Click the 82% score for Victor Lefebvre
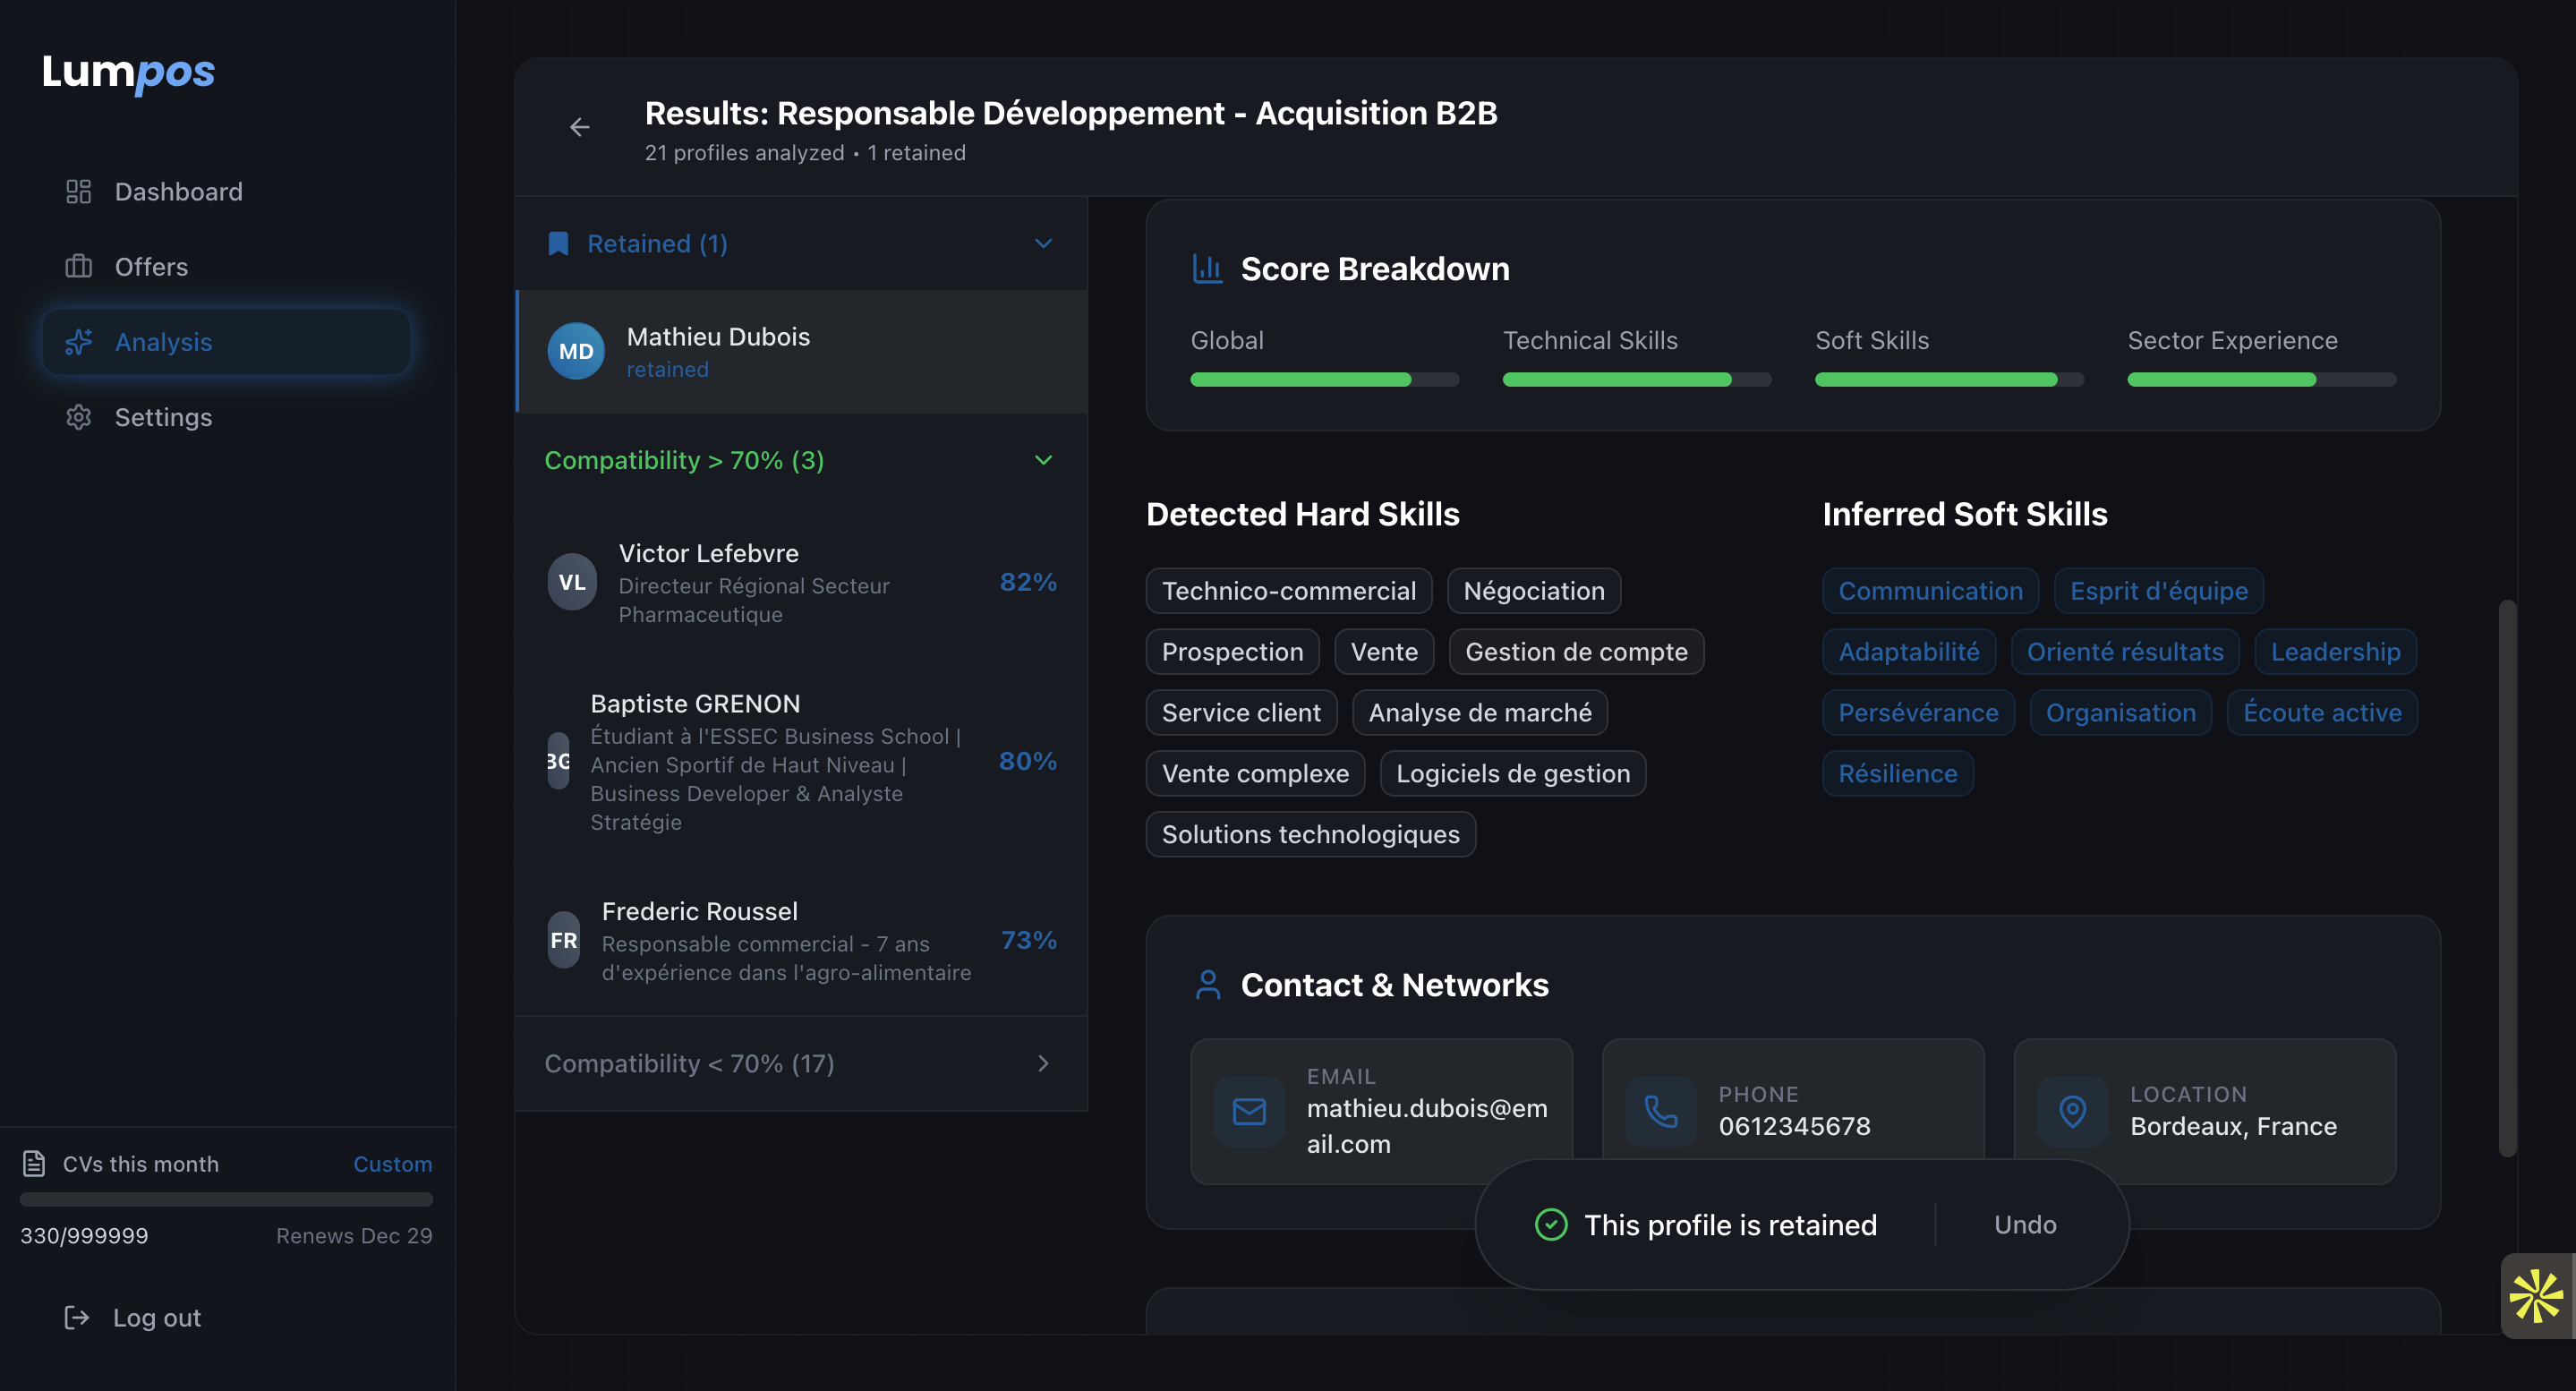The height and width of the screenshot is (1391, 2576). (x=1027, y=582)
